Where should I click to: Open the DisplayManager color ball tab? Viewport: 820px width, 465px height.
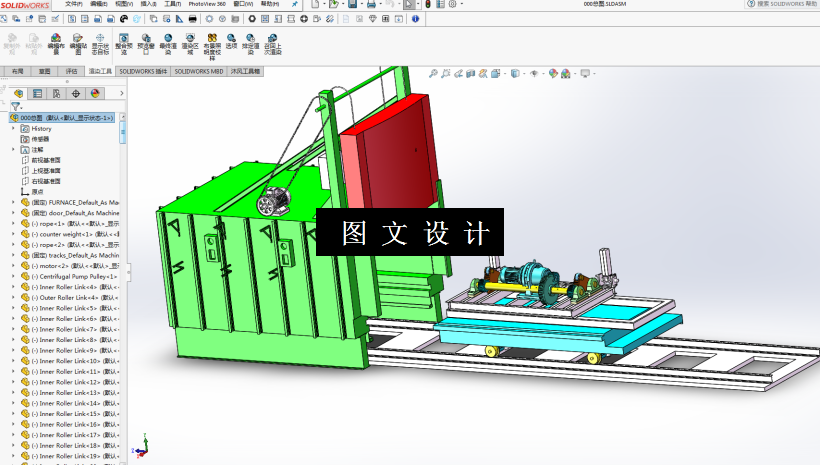point(95,94)
